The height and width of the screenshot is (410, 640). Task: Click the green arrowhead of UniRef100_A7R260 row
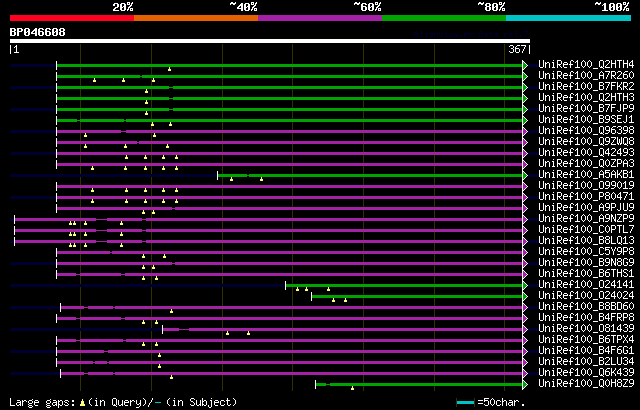click(525, 76)
